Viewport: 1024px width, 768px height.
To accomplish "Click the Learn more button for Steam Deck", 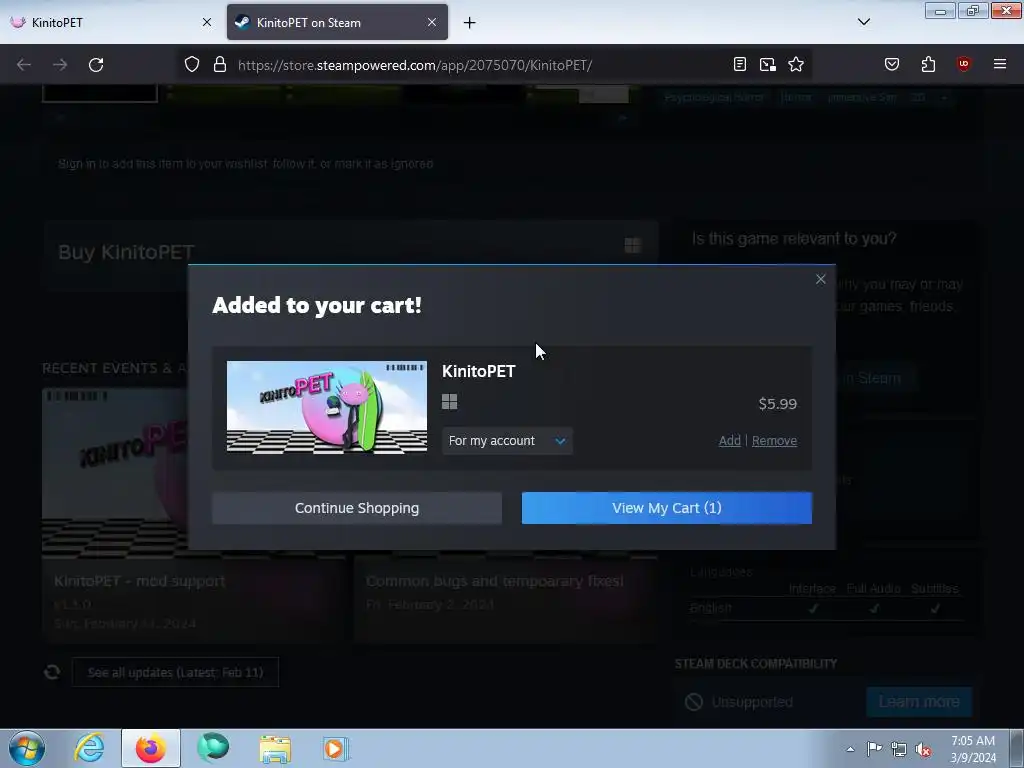I will click(x=919, y=701).
